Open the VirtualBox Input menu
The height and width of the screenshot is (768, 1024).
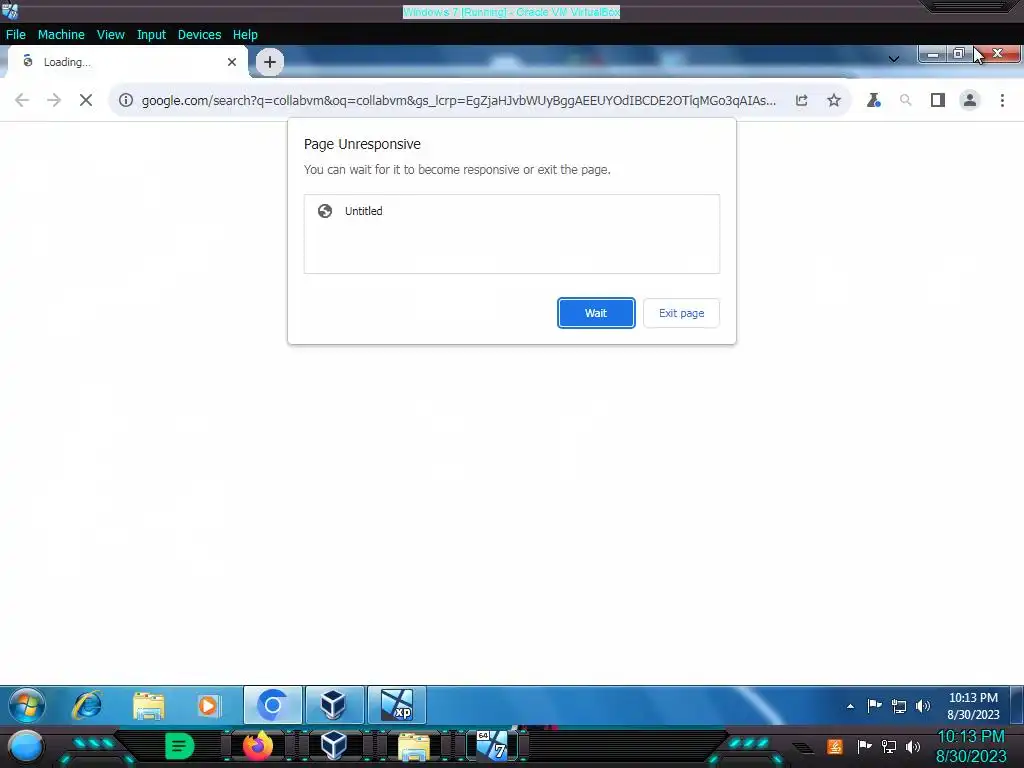click(151, 35)
